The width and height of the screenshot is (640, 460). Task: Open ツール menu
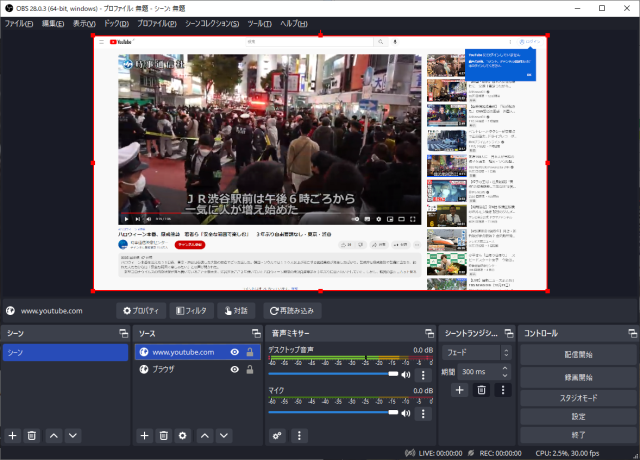click(x=260, y=24)
